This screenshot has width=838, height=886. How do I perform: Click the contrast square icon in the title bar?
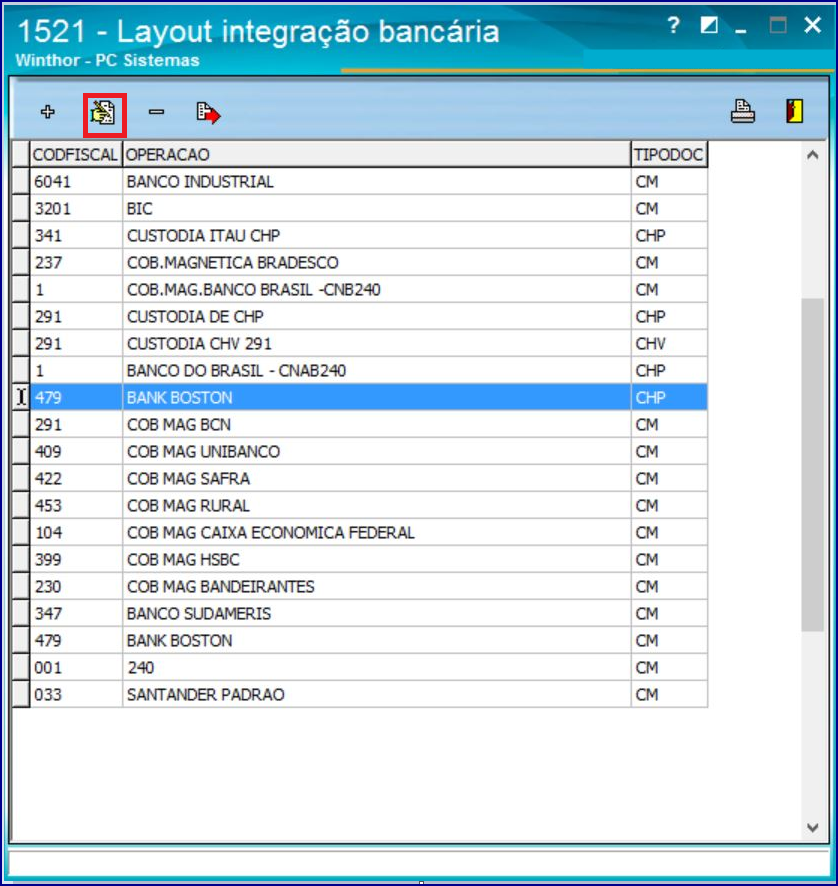coord(709,25)
